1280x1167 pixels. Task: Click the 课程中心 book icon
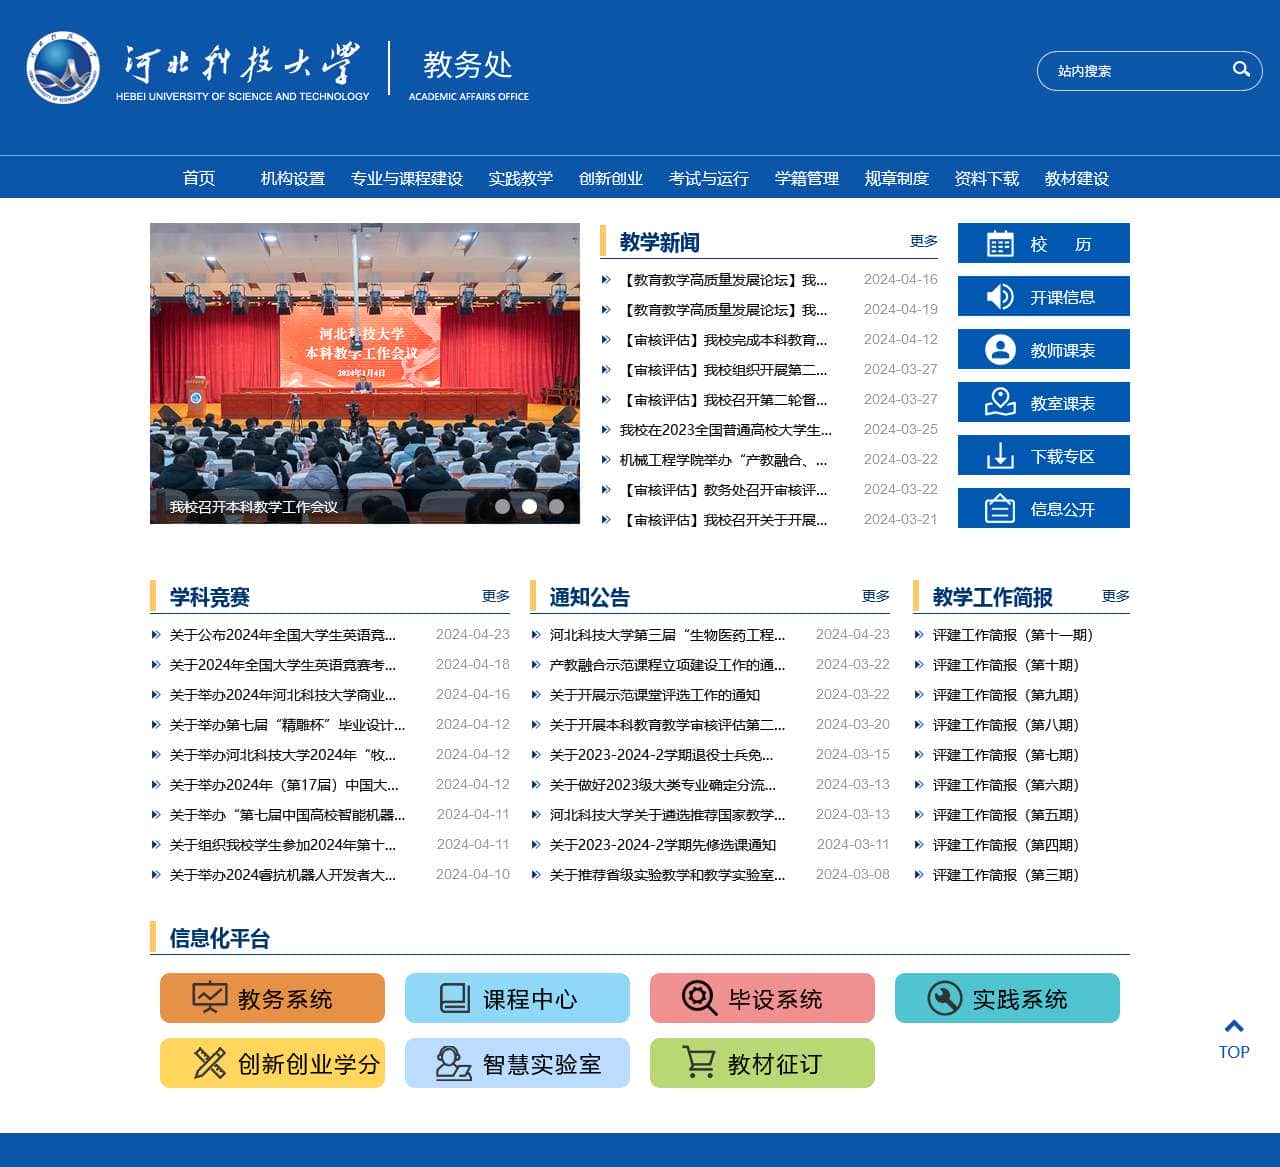[452, 997]
